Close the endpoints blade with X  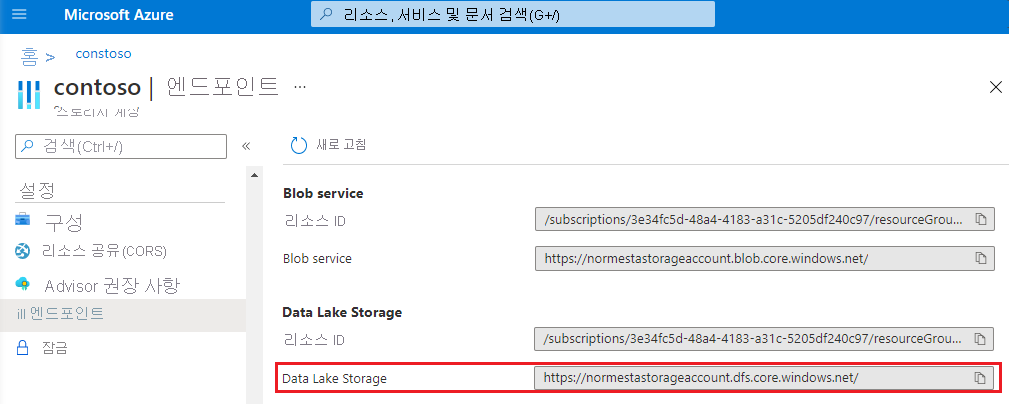coord(995,87)
